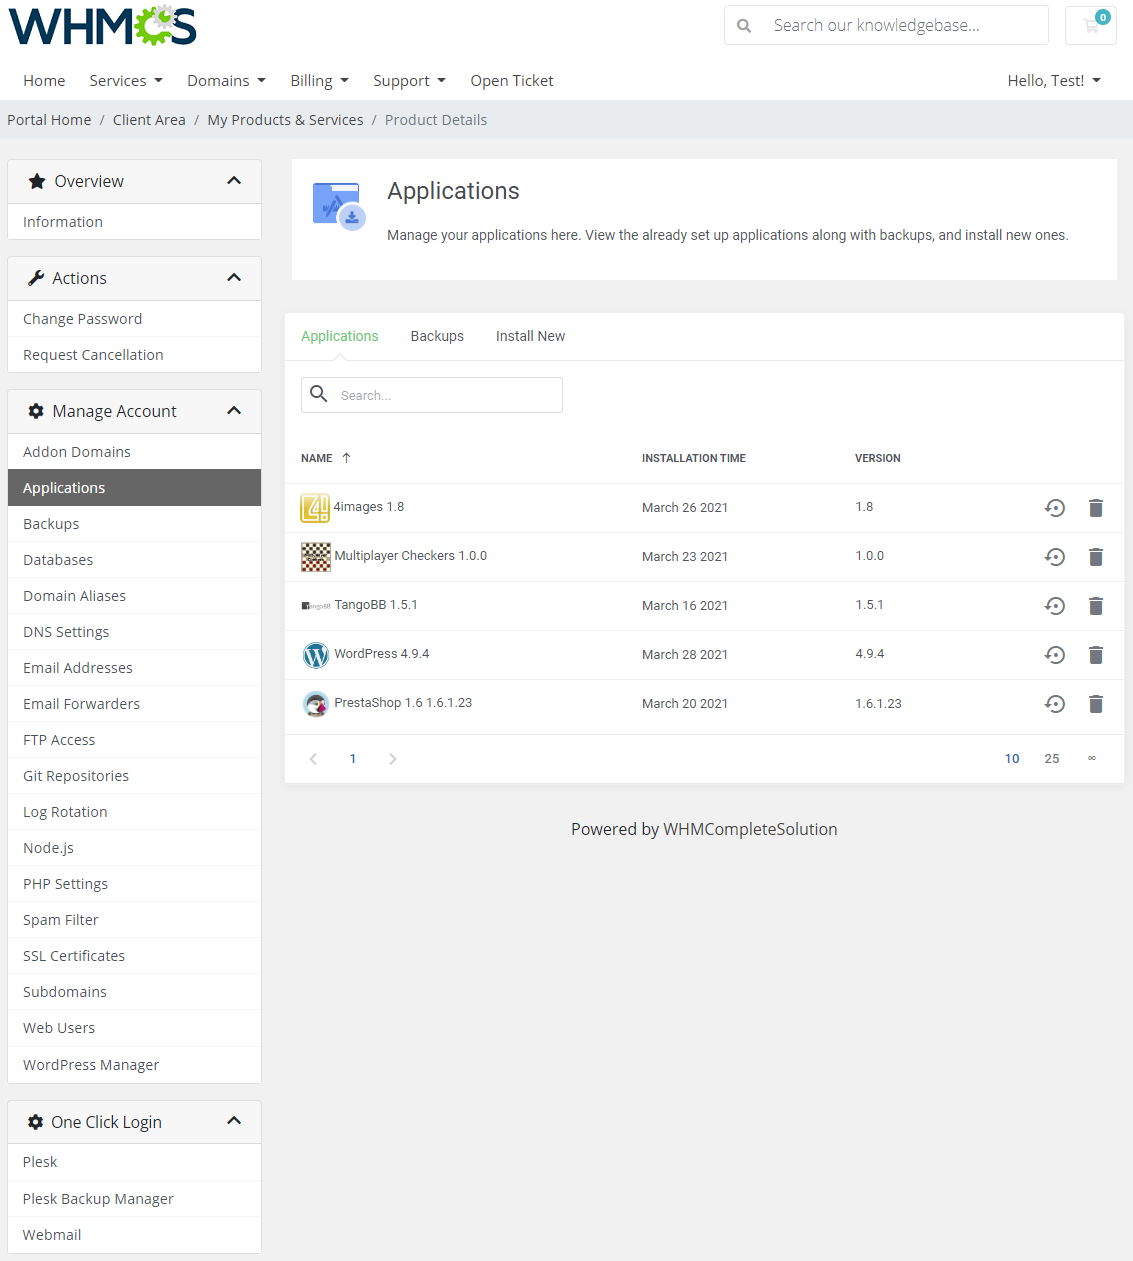Open the shopping cart icon
Image resolution: width=1133 pixels, height=1261 pixels.
tap(1091, 25)
